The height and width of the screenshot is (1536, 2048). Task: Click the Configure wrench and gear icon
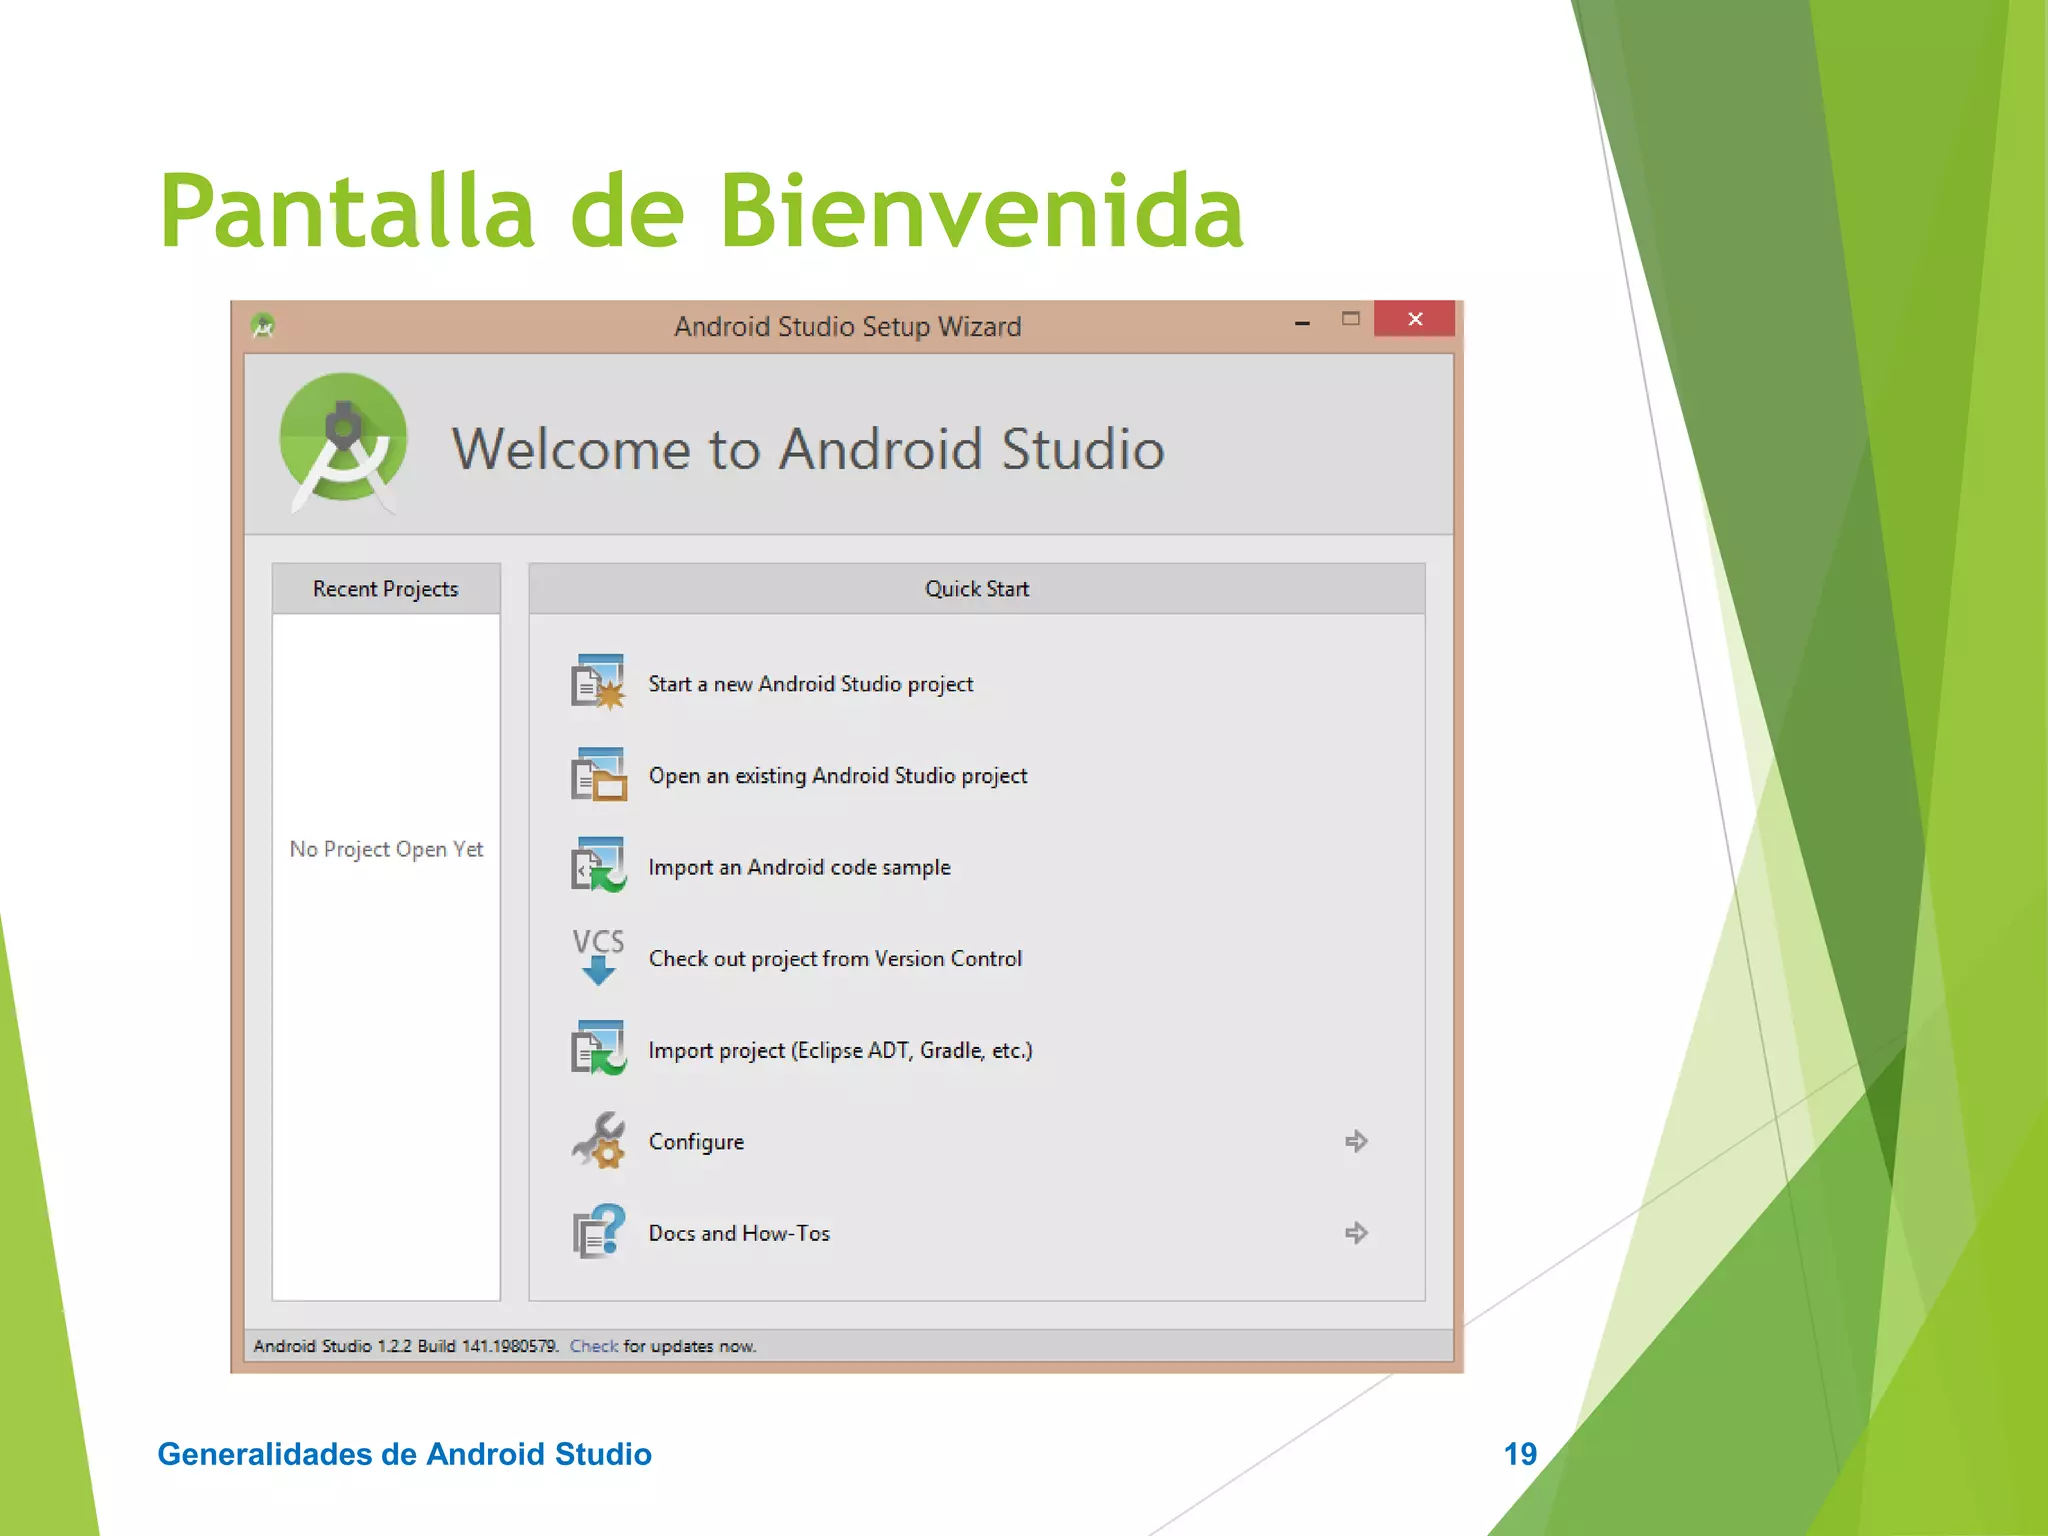(598, 1141)
